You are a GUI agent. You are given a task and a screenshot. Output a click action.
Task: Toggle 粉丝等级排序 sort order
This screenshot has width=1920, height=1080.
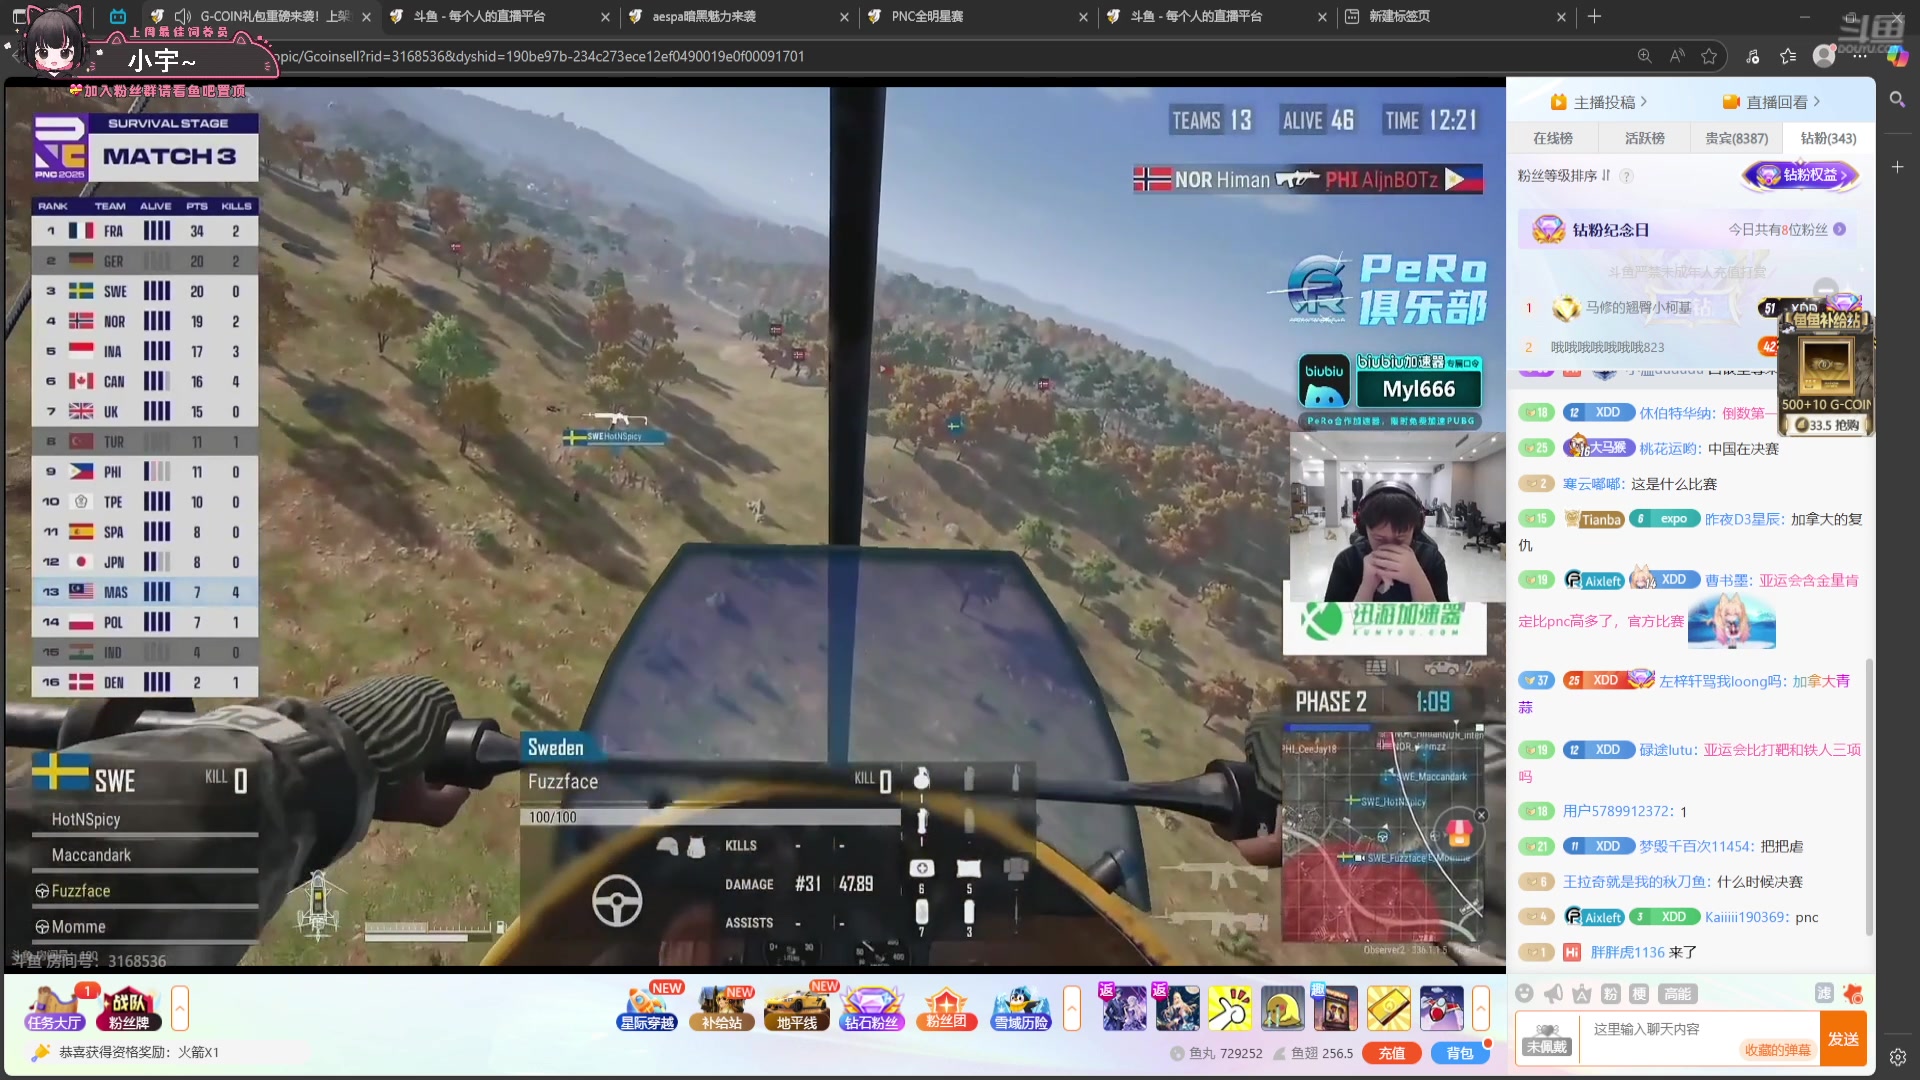[x=1564, y=176]
